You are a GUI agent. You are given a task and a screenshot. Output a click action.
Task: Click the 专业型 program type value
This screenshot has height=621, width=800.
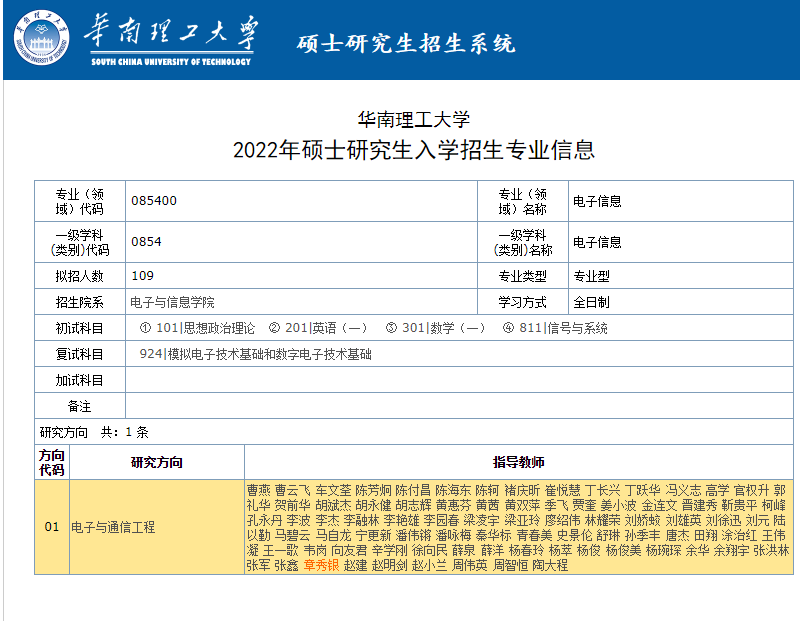point(591,277)
